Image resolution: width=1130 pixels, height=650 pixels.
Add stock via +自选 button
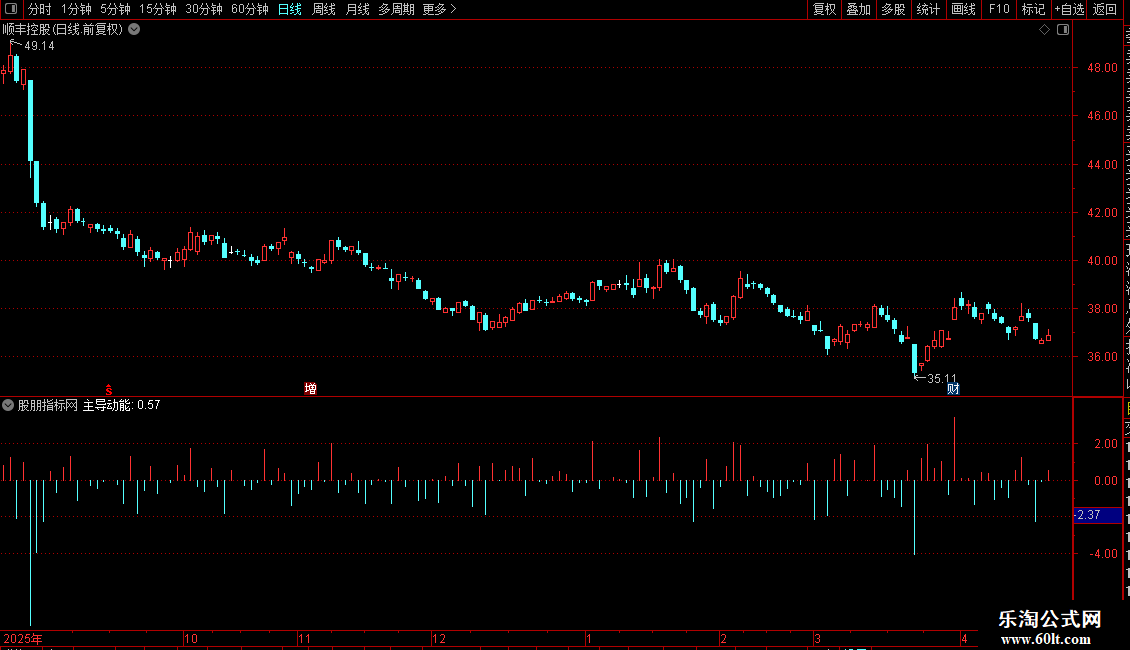click(x=1069, y=9)
